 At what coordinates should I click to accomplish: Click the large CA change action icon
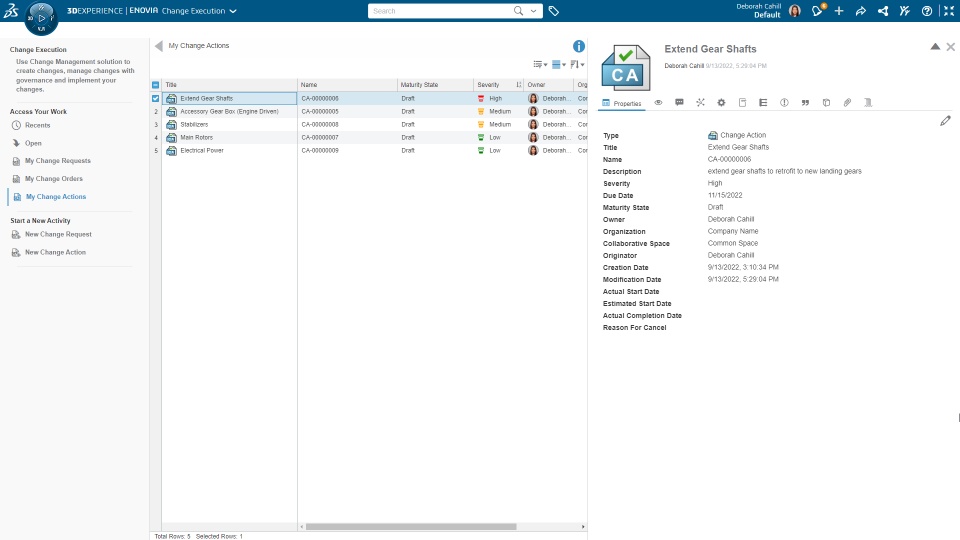[625, 68]
